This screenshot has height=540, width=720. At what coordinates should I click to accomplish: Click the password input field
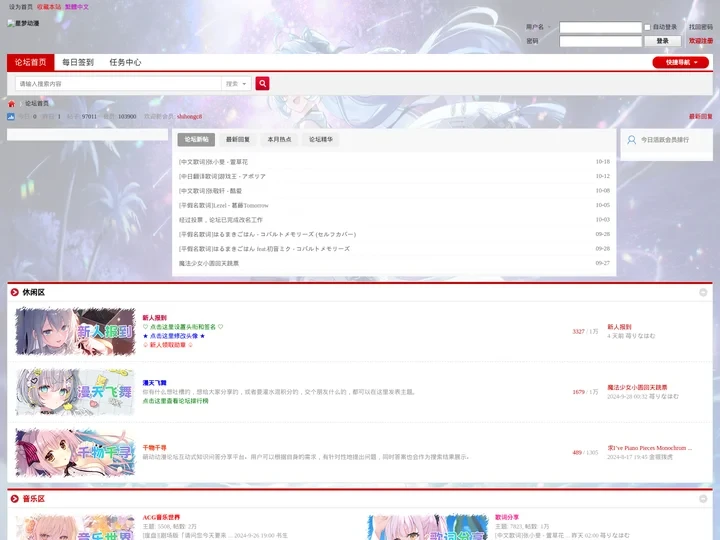tap(600, 41)
